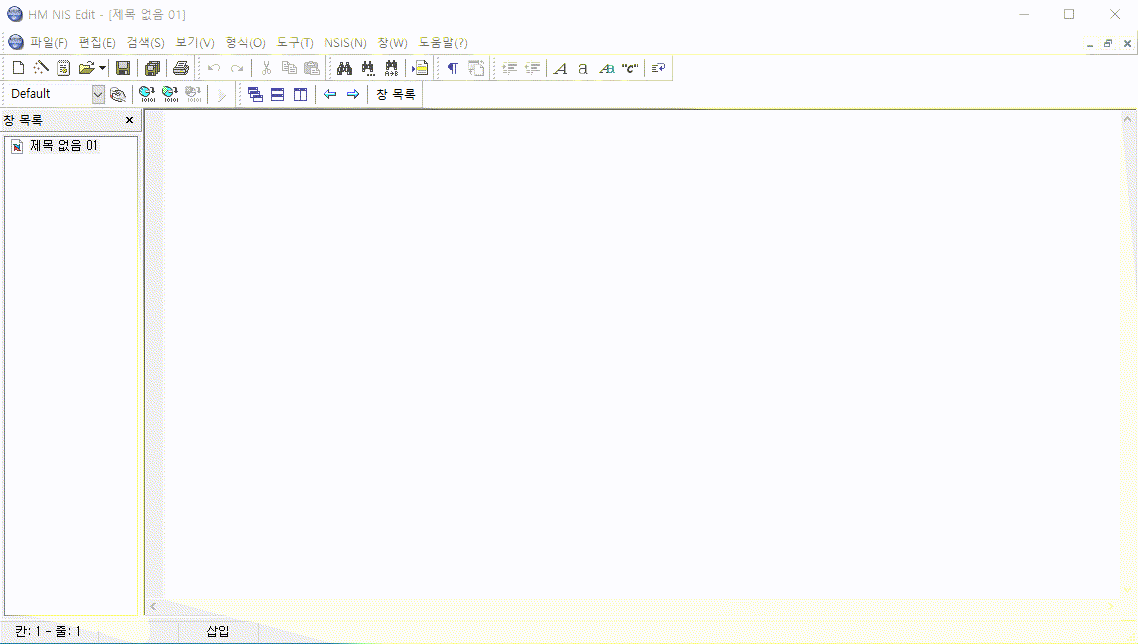1138x644 pixels.
Task: Create a new script with the blank page icon
Action: (x=18, y=68)
